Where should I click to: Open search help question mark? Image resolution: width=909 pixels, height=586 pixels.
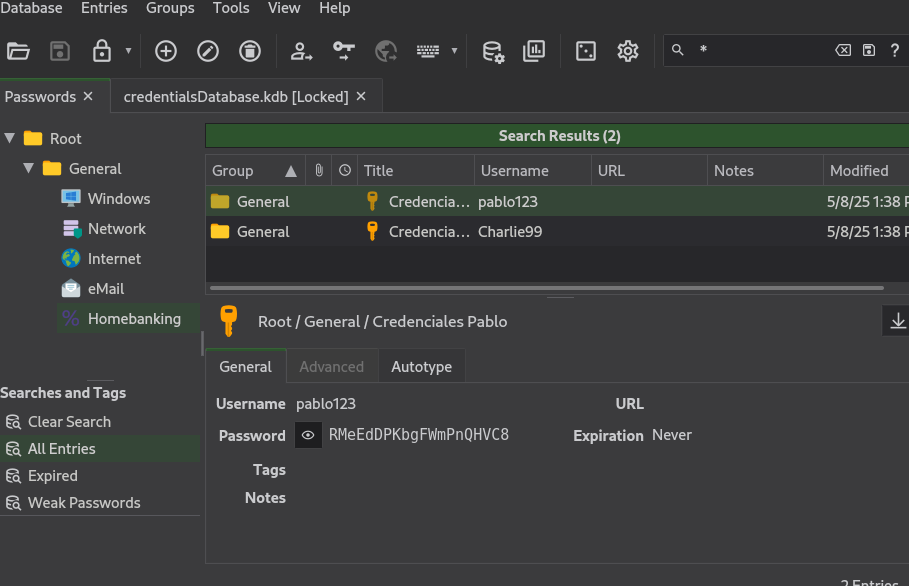click(x=895, y=50)
